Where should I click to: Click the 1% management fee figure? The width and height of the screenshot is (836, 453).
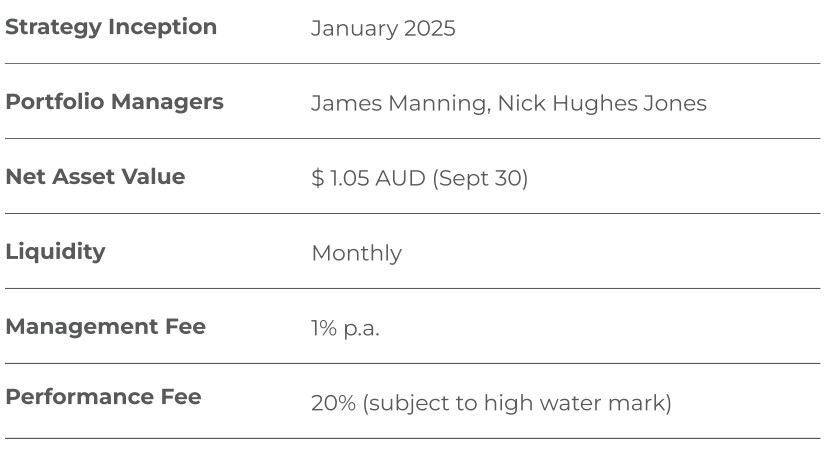point(323,328)
